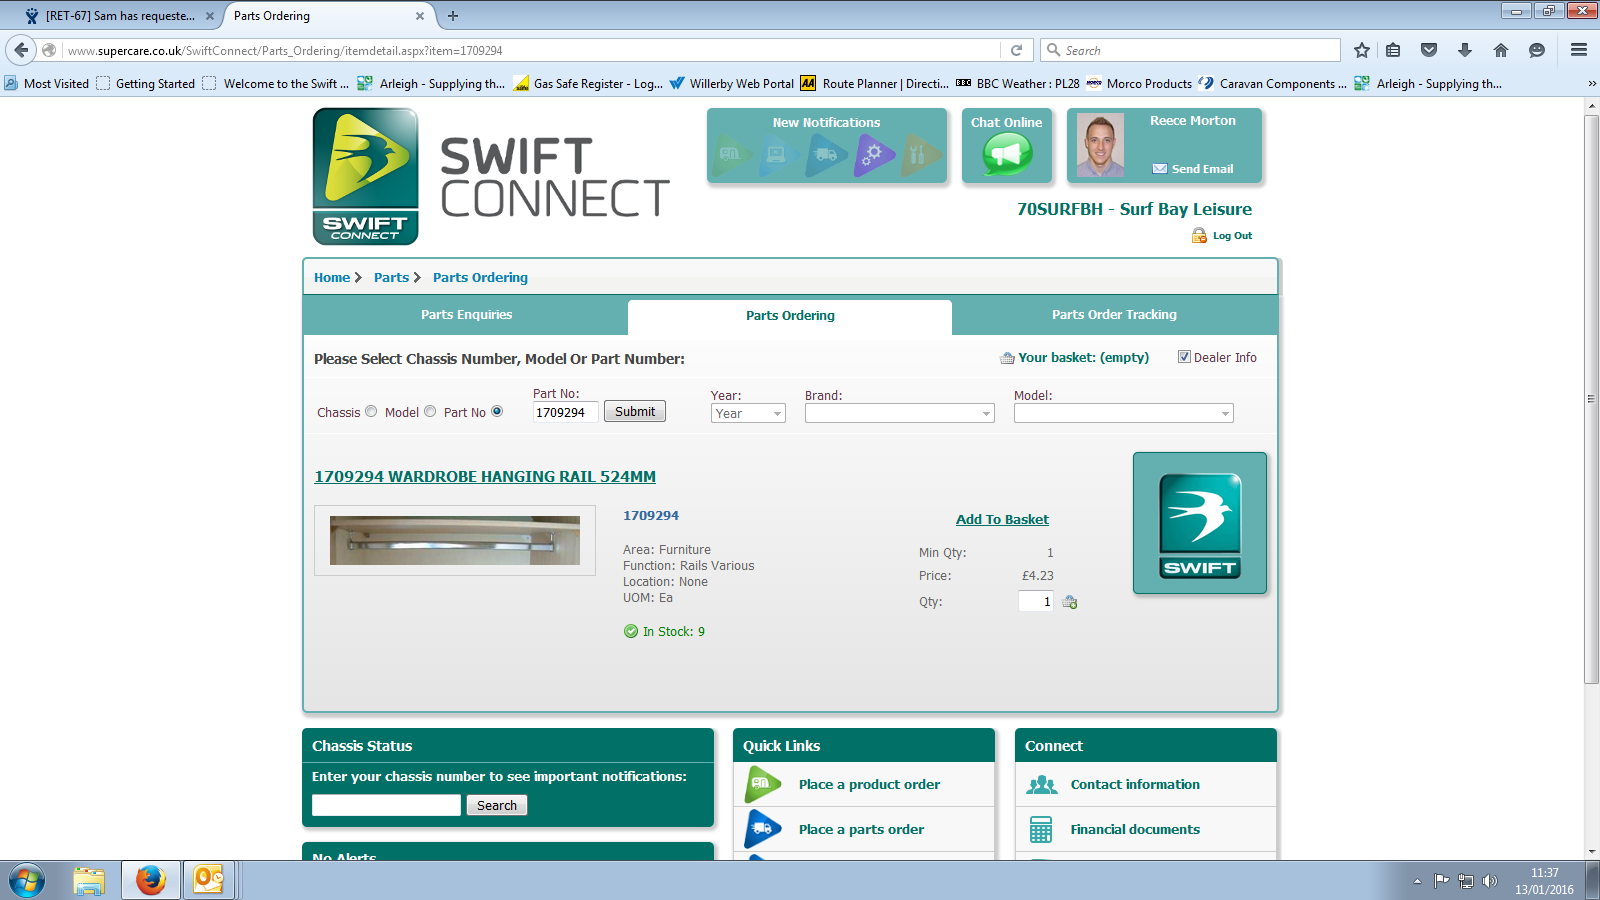Select the Chassis radio button

pyautogui.click(x=371, y=411)
